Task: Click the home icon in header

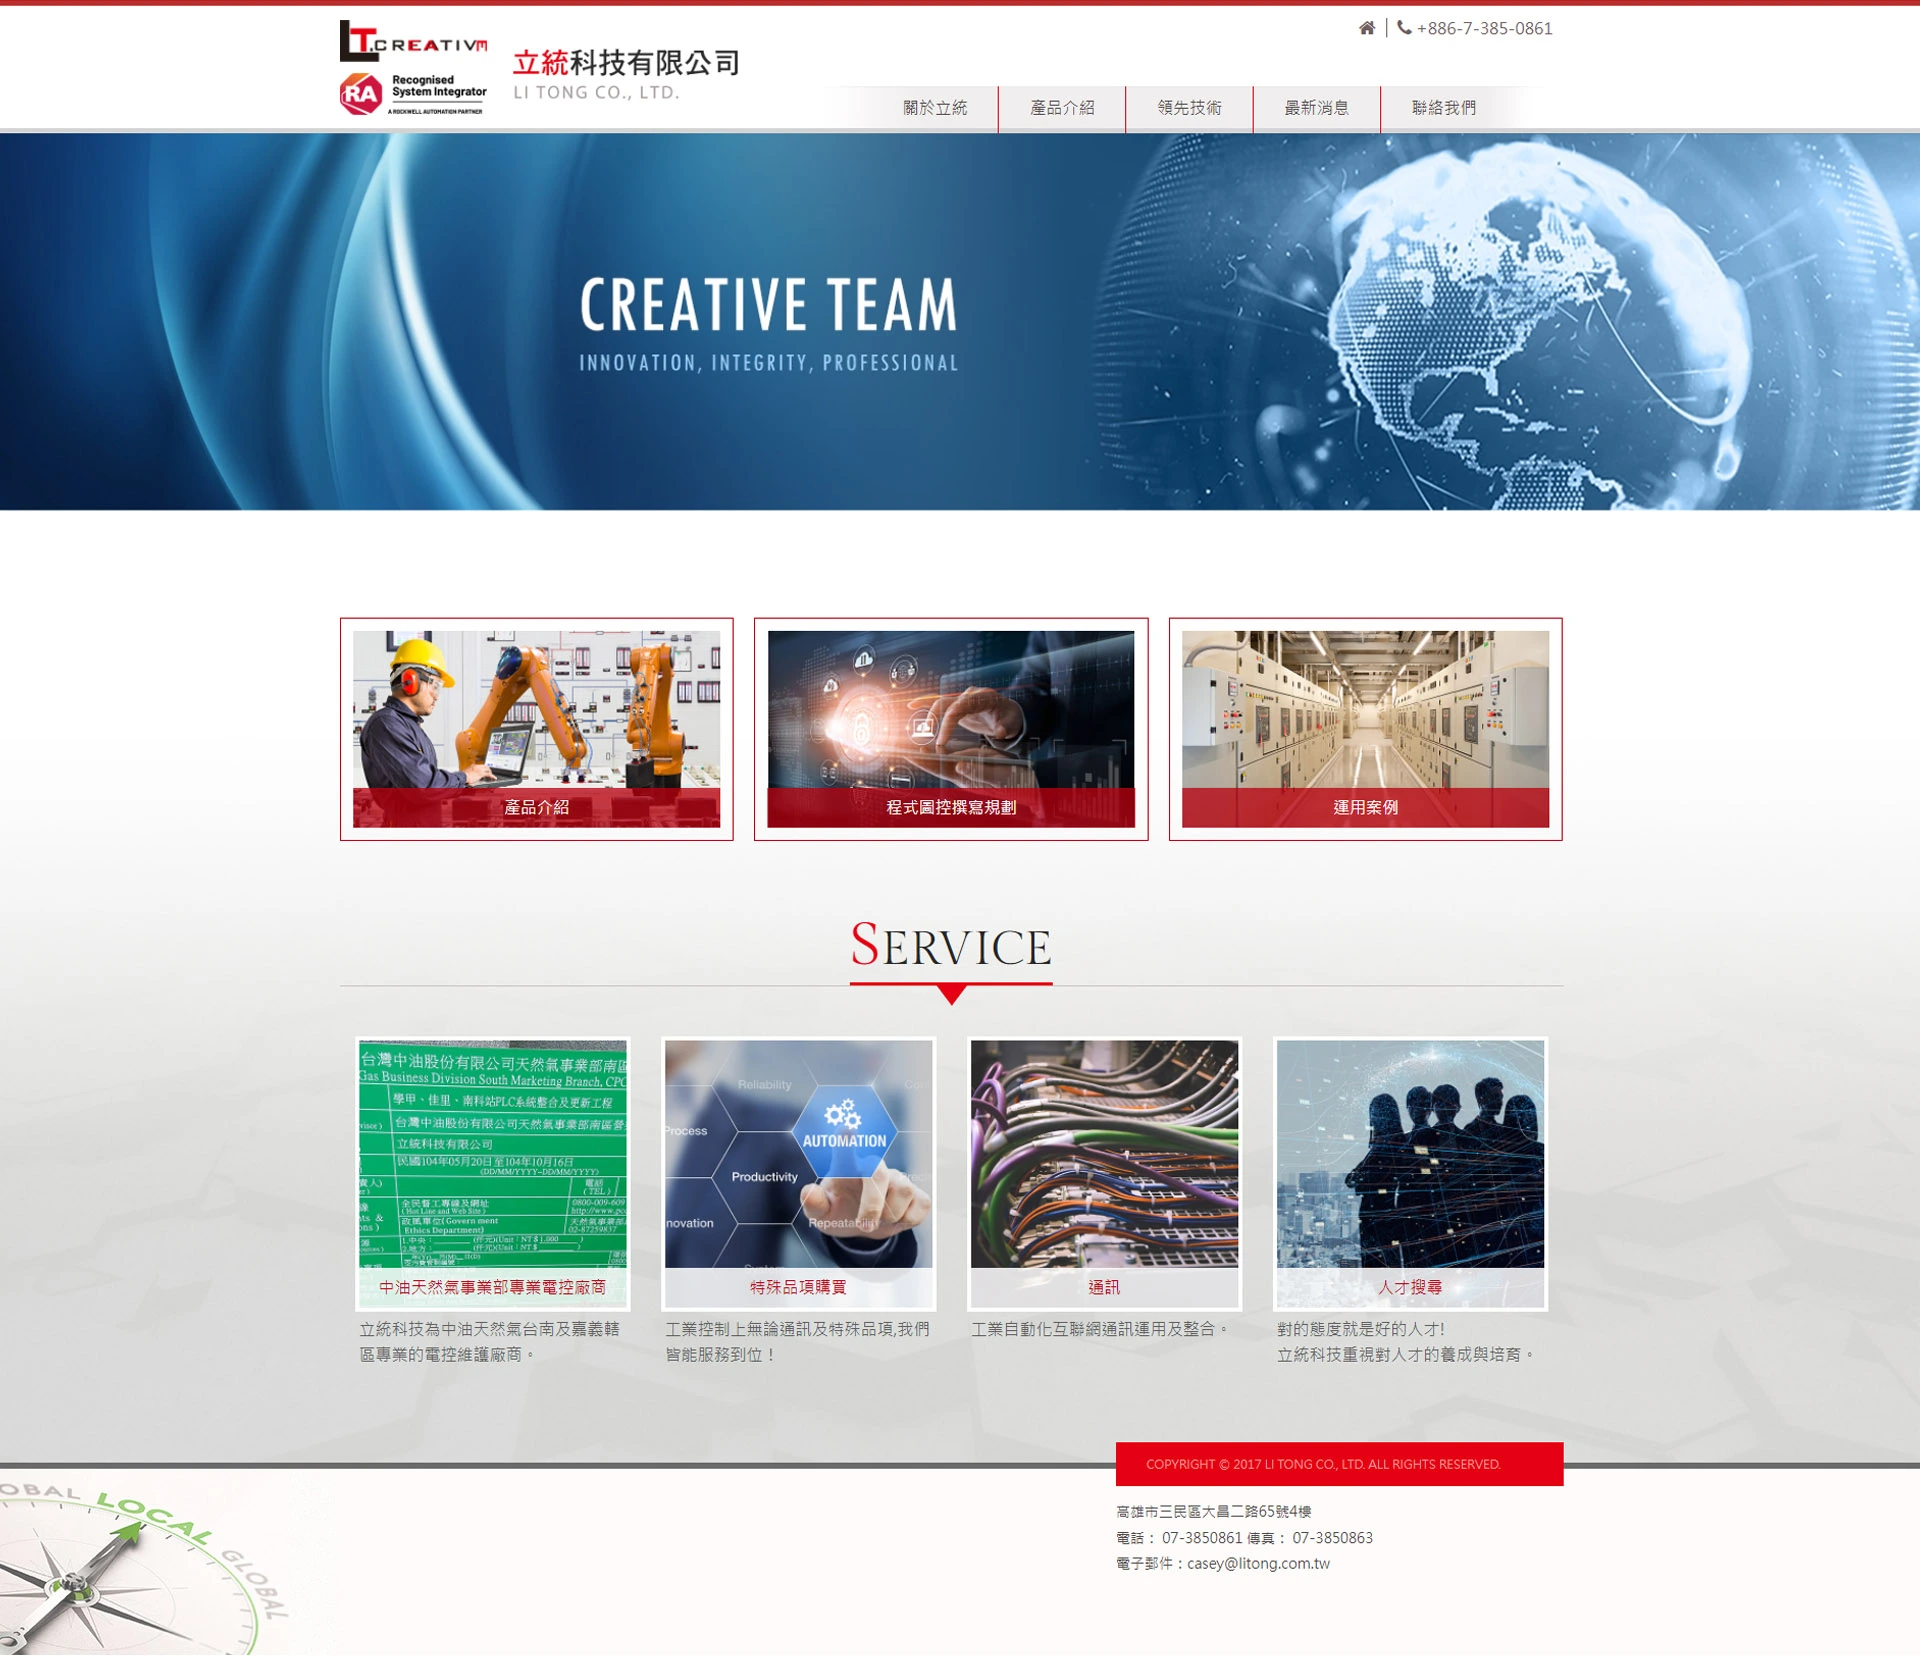Action: (1366, 28)
